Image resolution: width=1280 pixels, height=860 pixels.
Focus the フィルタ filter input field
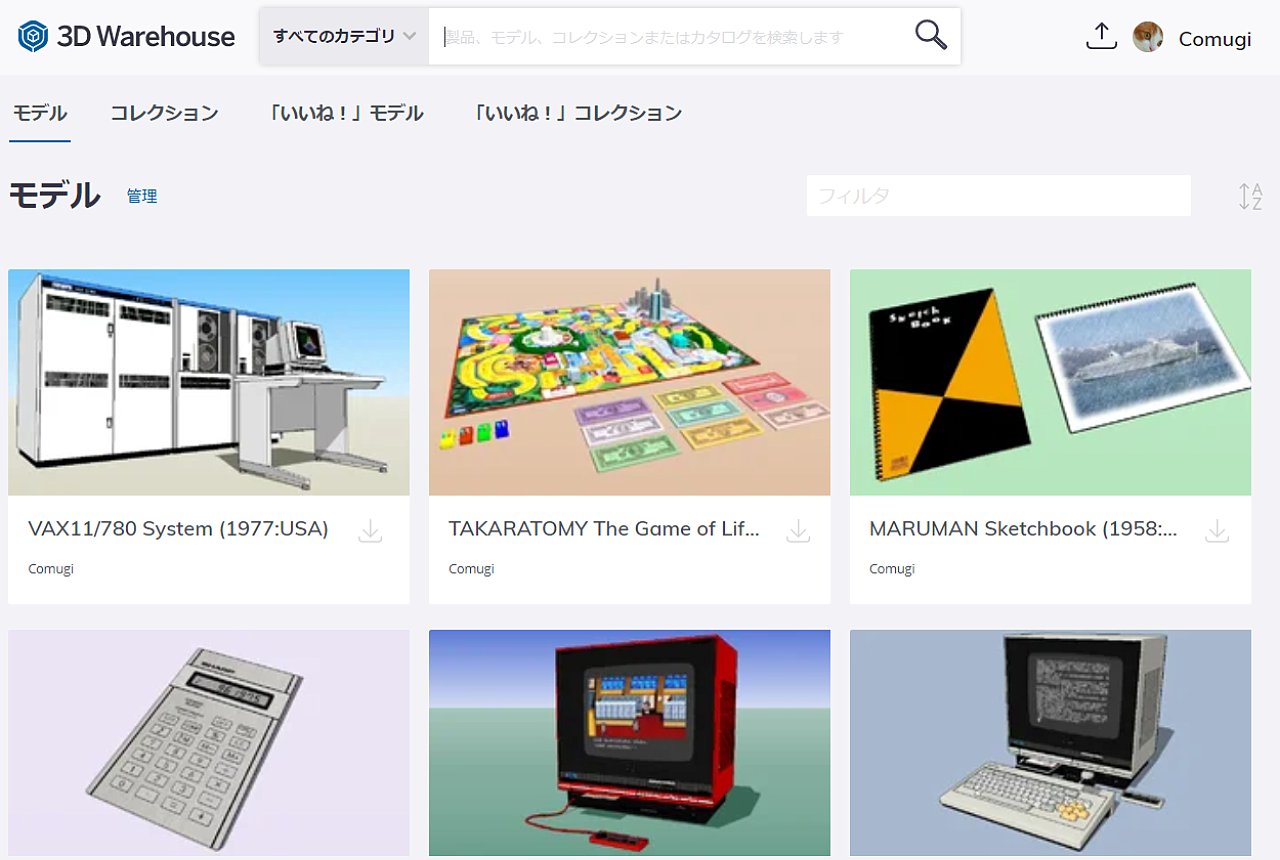[x=998, y=196]
